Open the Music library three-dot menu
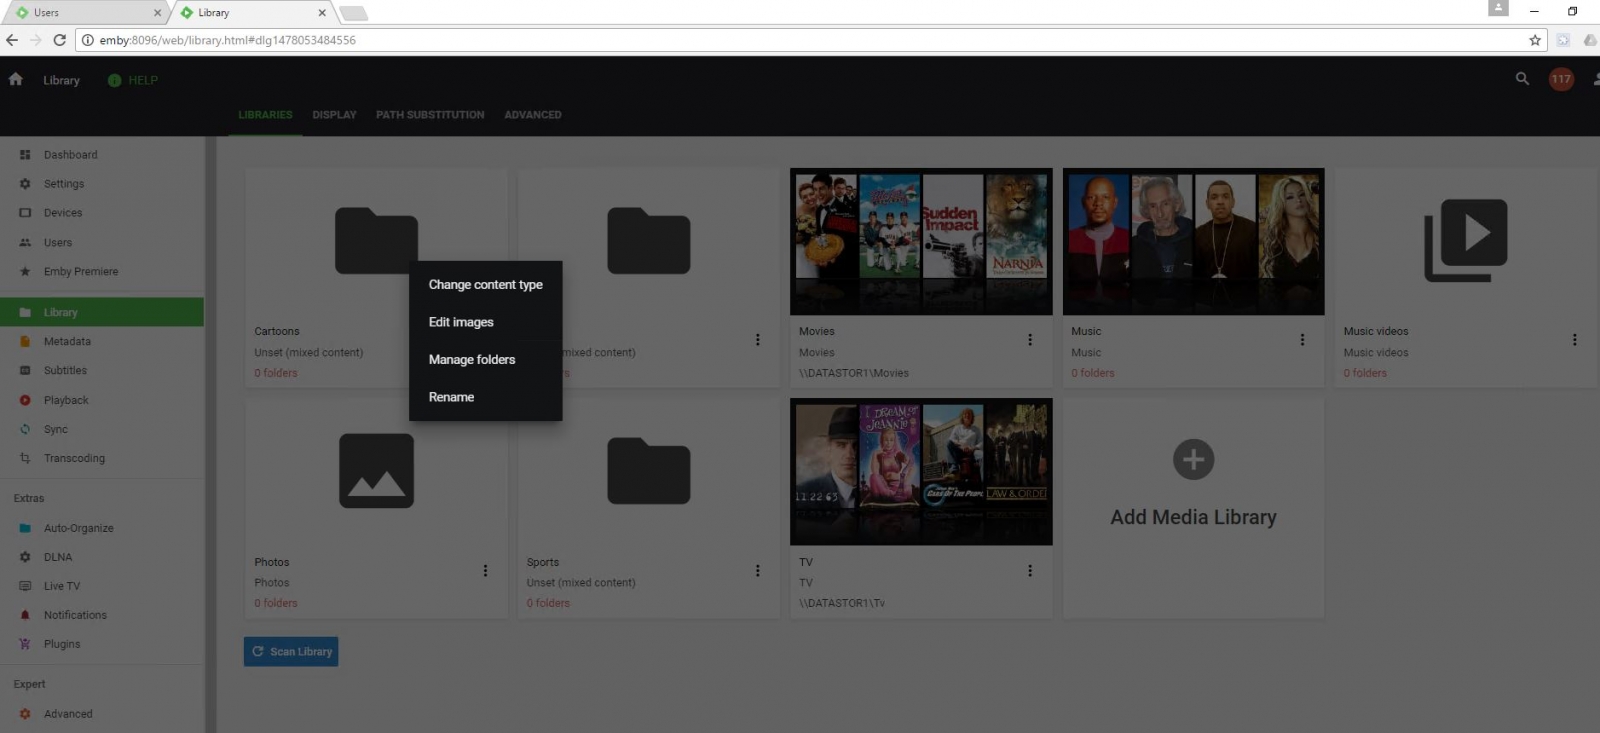Viewport: 1600px width, 733px height. pyautogui.click(x=1302, y=340)
